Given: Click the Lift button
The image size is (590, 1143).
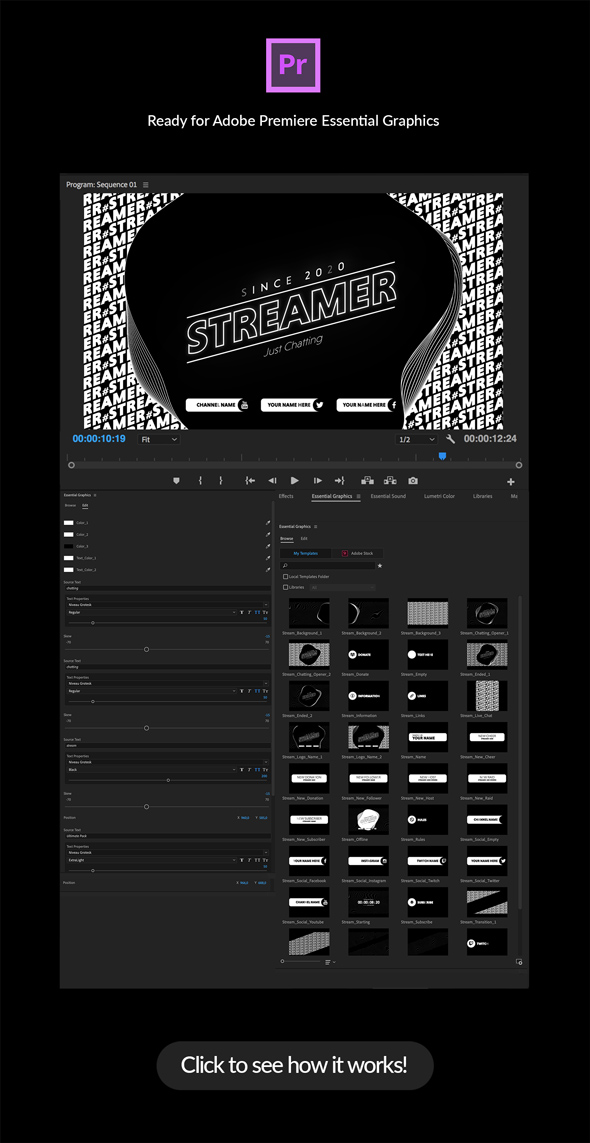Looking at the screenshot, I should [368, 481].
